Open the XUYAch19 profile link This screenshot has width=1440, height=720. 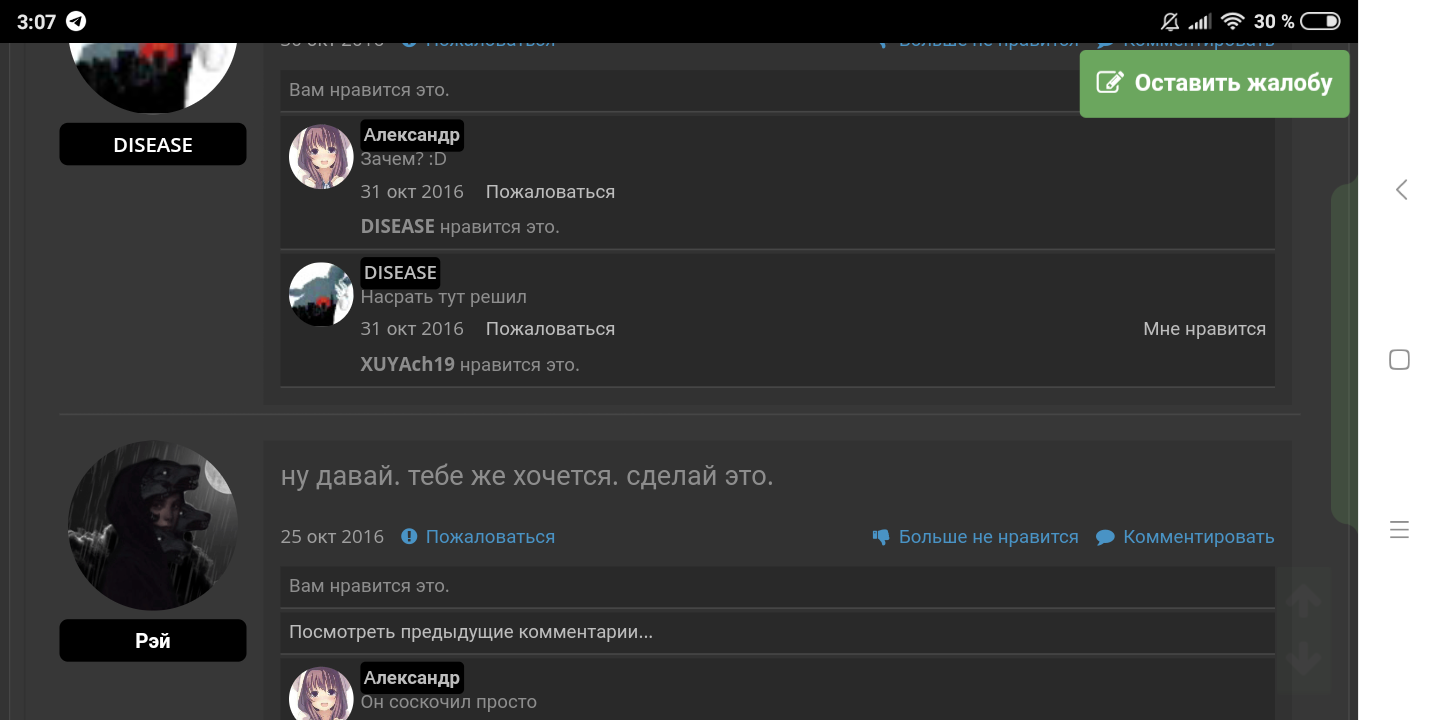tap(408, 365)
